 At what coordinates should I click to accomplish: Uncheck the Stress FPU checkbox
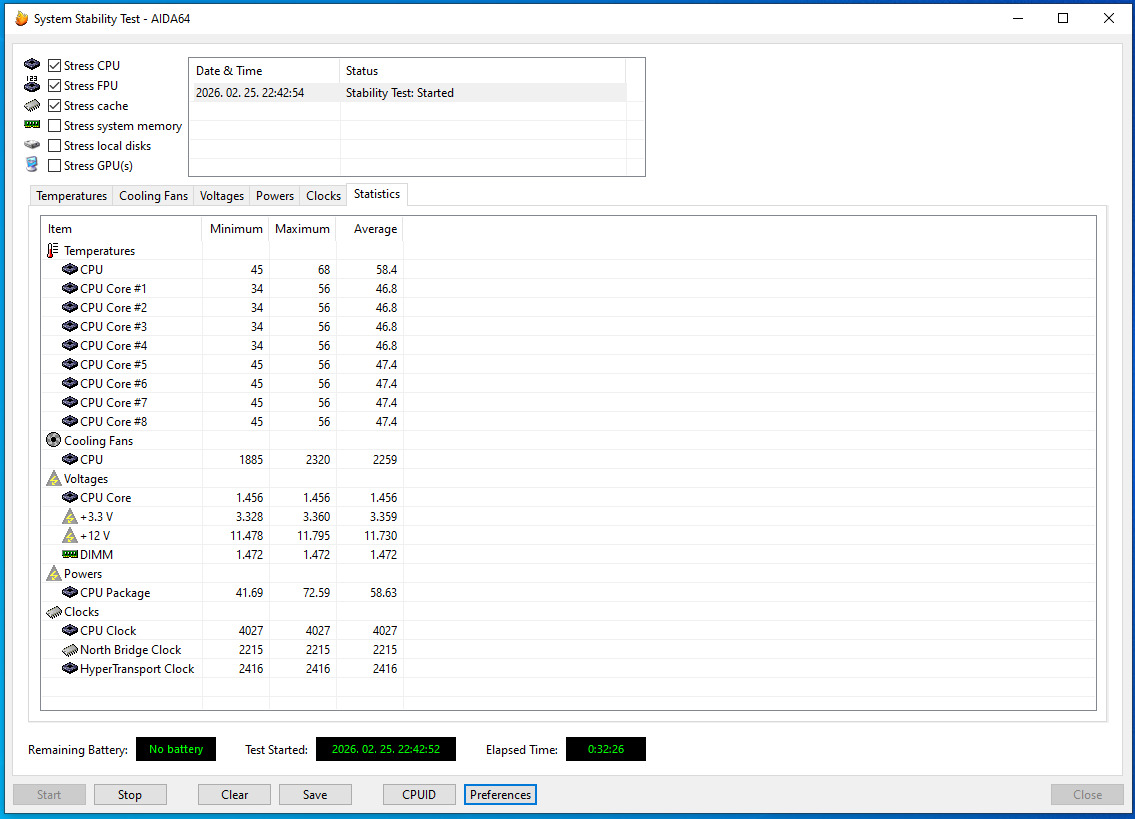pos(54,85)
